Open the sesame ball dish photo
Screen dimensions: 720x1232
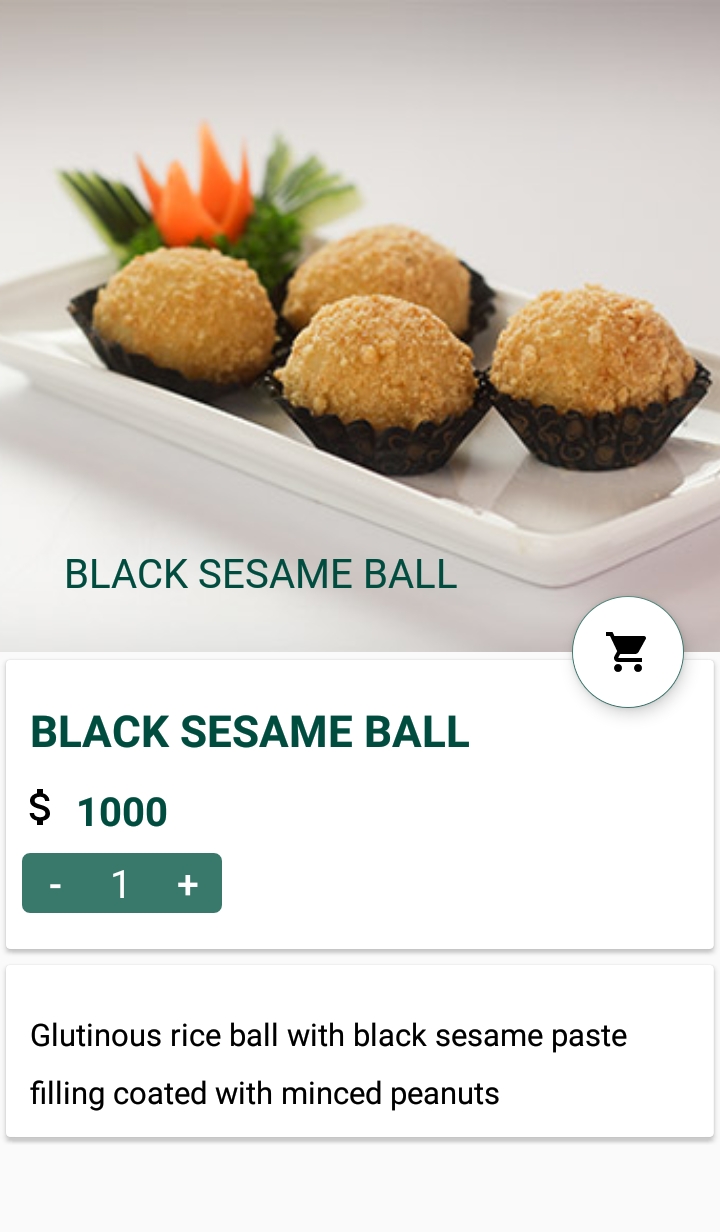tap(360, 326)
